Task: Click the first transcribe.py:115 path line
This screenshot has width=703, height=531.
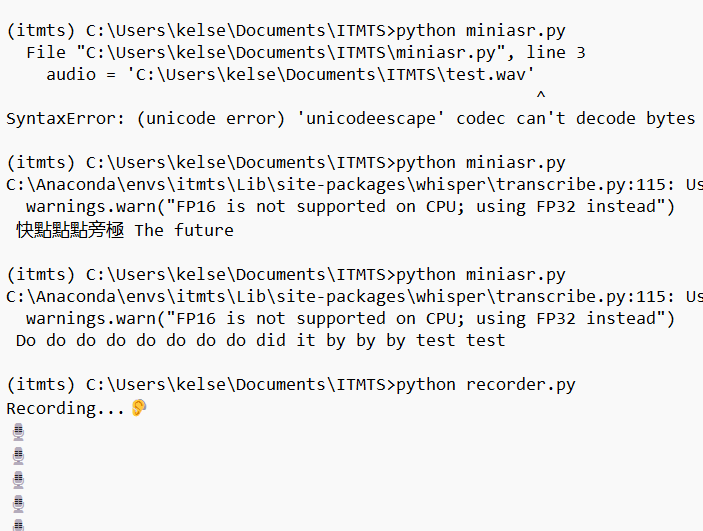Action: pos(350,185)
